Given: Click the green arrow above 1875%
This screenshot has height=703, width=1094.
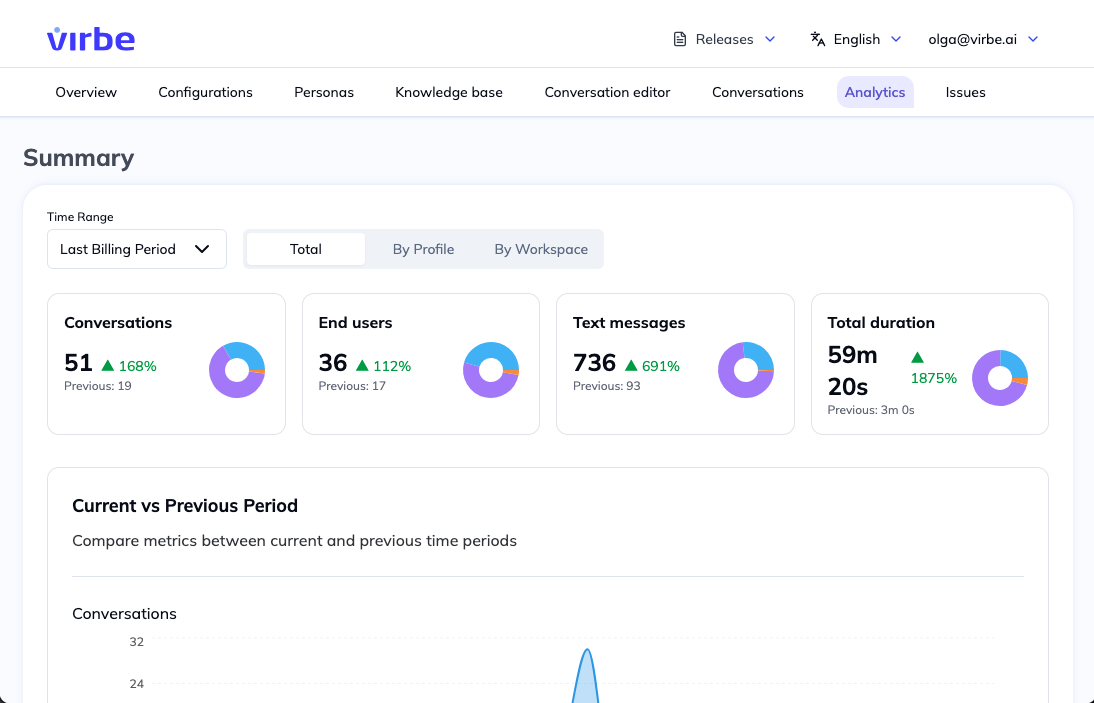Looking at the screenshot, I should [917, 358].
